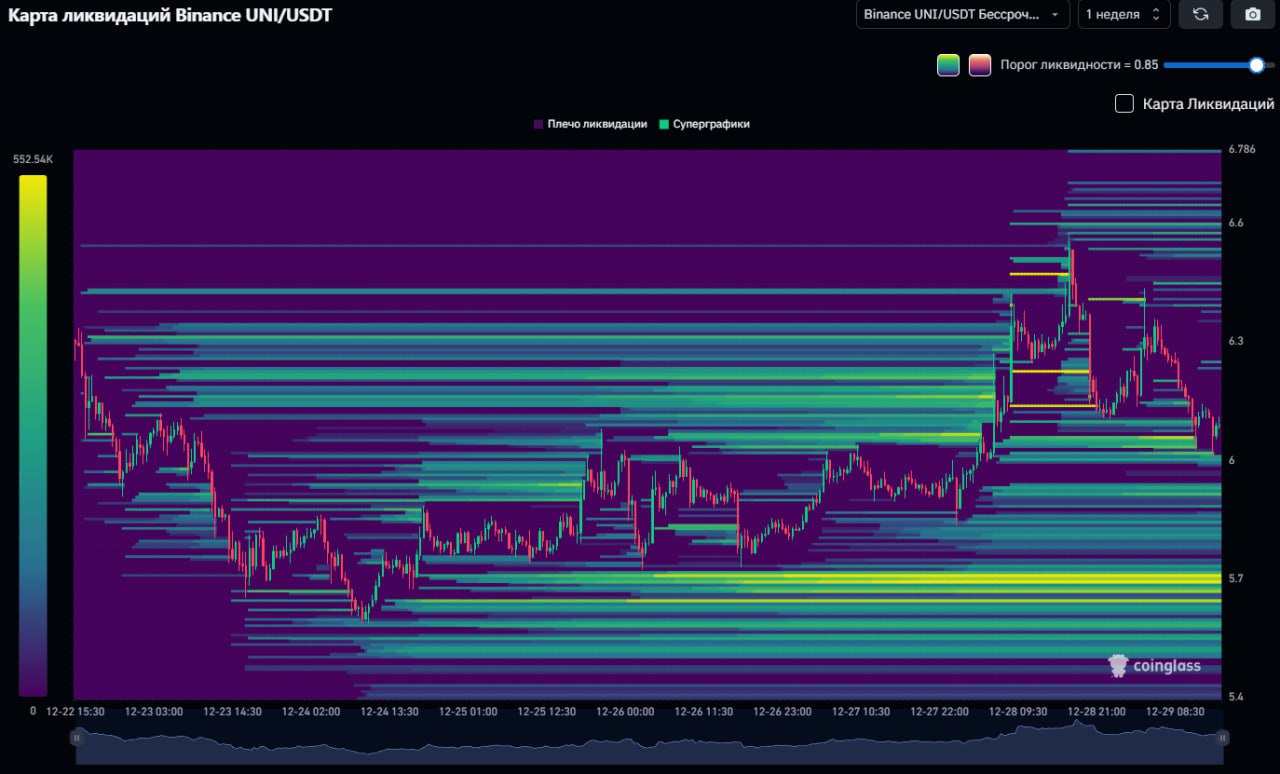
Task: Select the pink-purple gradient color scheme
Action: click(979, 65)
